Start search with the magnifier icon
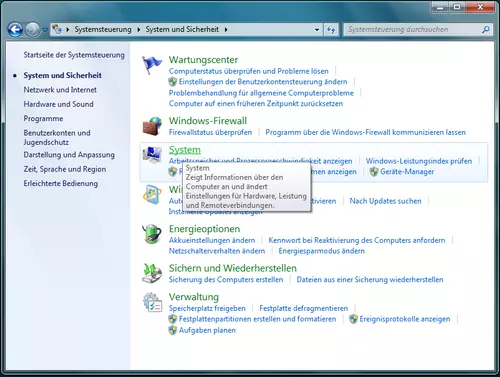Screen dimensions: 500x377 click(x=486, y=30)
